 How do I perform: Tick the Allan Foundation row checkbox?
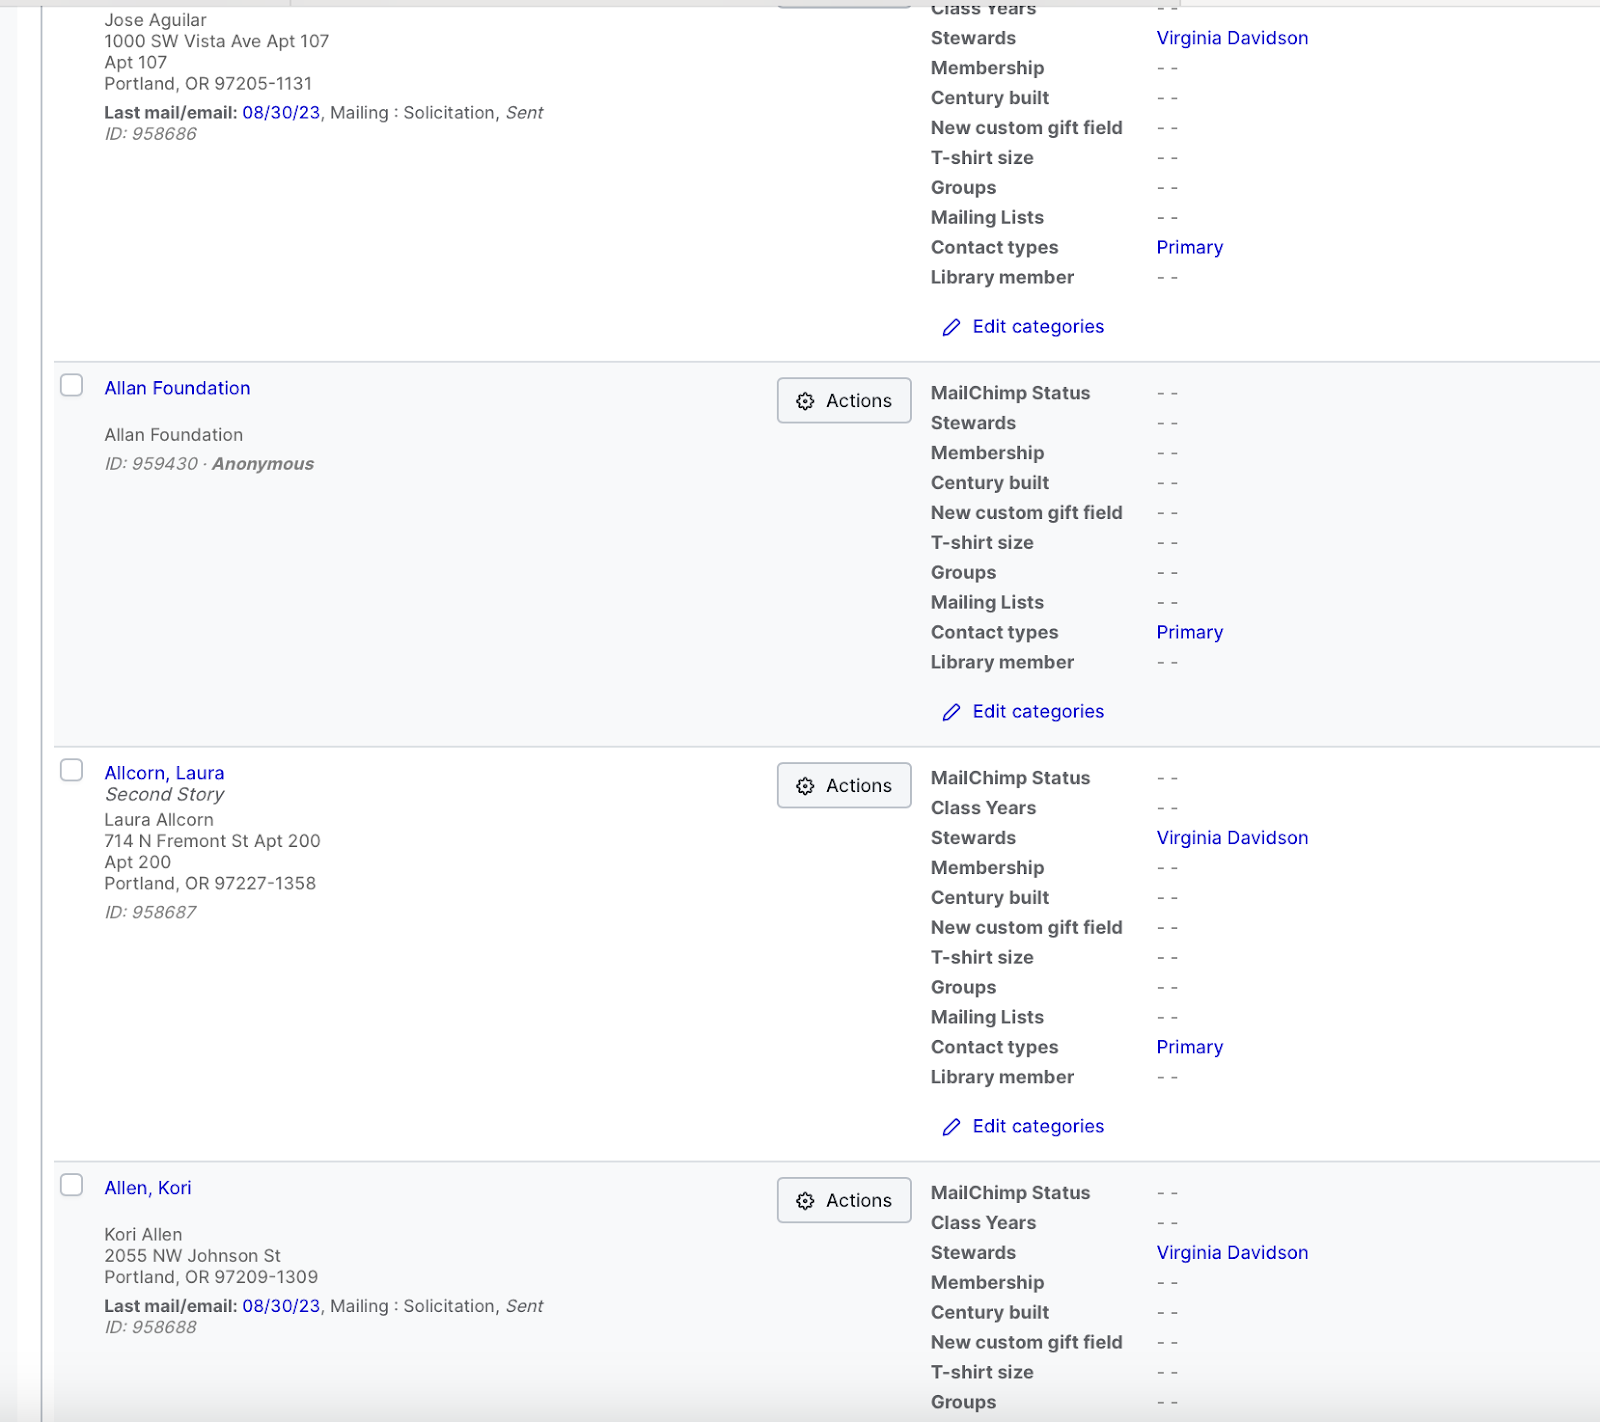pyautogui.click(x=71, y=385)
